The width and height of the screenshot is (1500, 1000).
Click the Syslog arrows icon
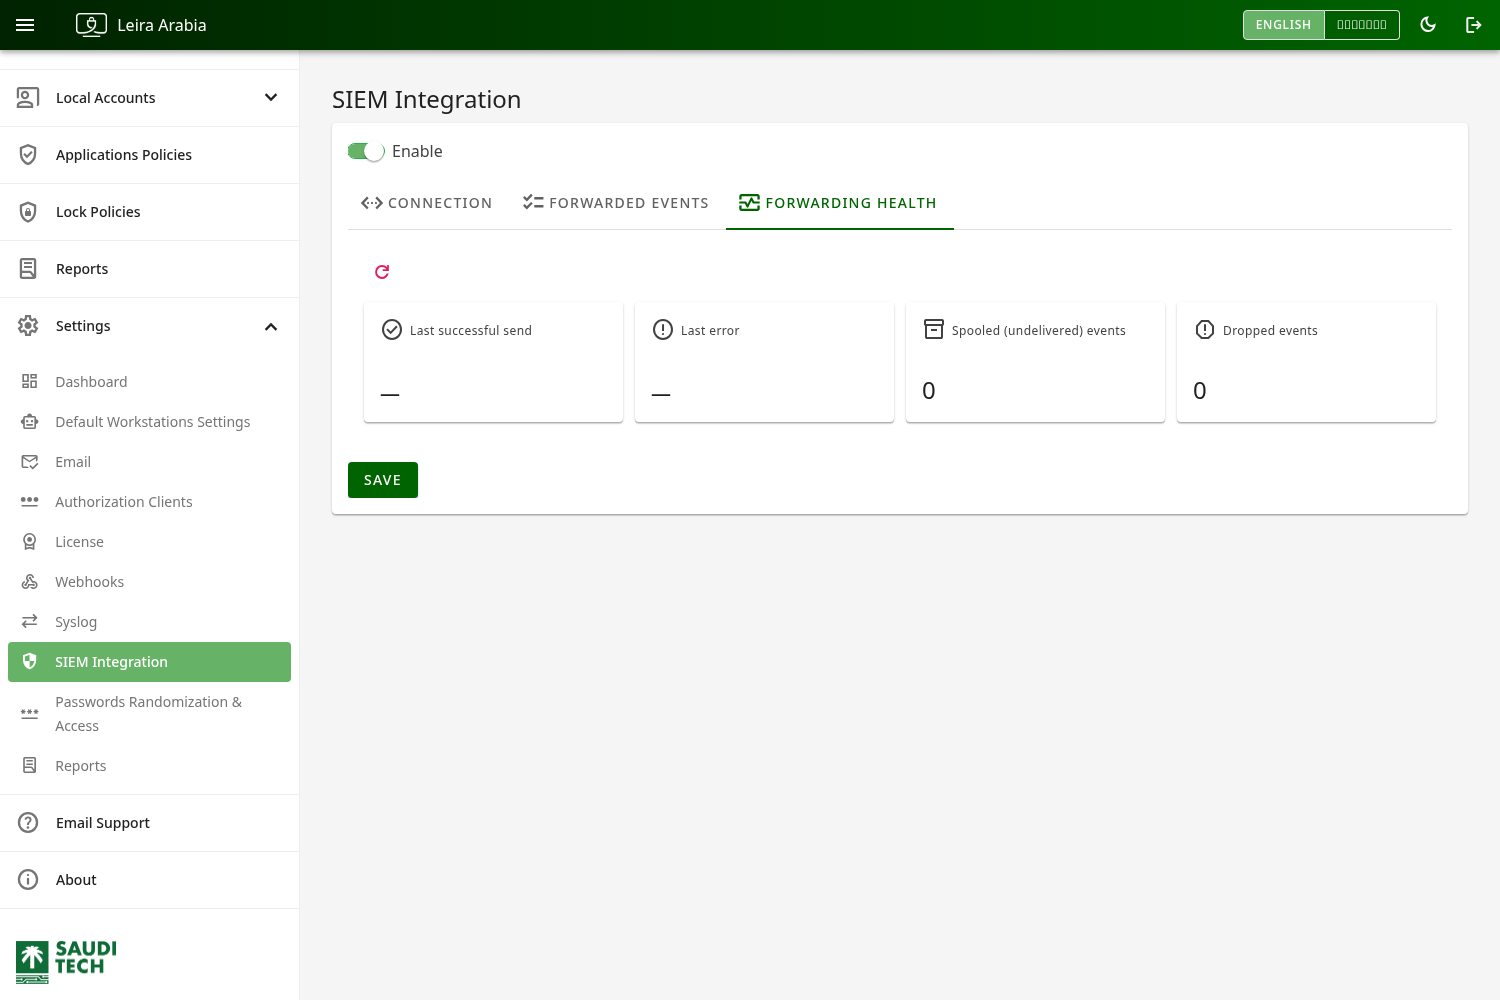click(x=30, y=622)
